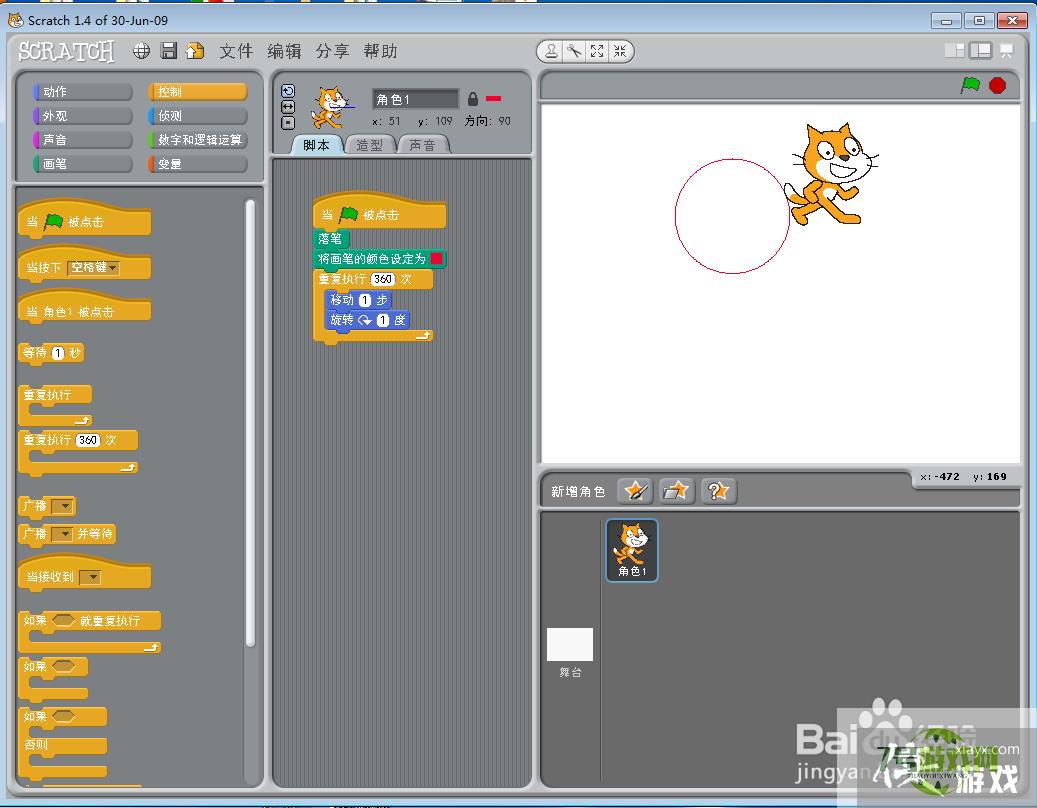1037x808 pixels.
Task: Open the 分享 (Share) menu
Action: point(332,51)
